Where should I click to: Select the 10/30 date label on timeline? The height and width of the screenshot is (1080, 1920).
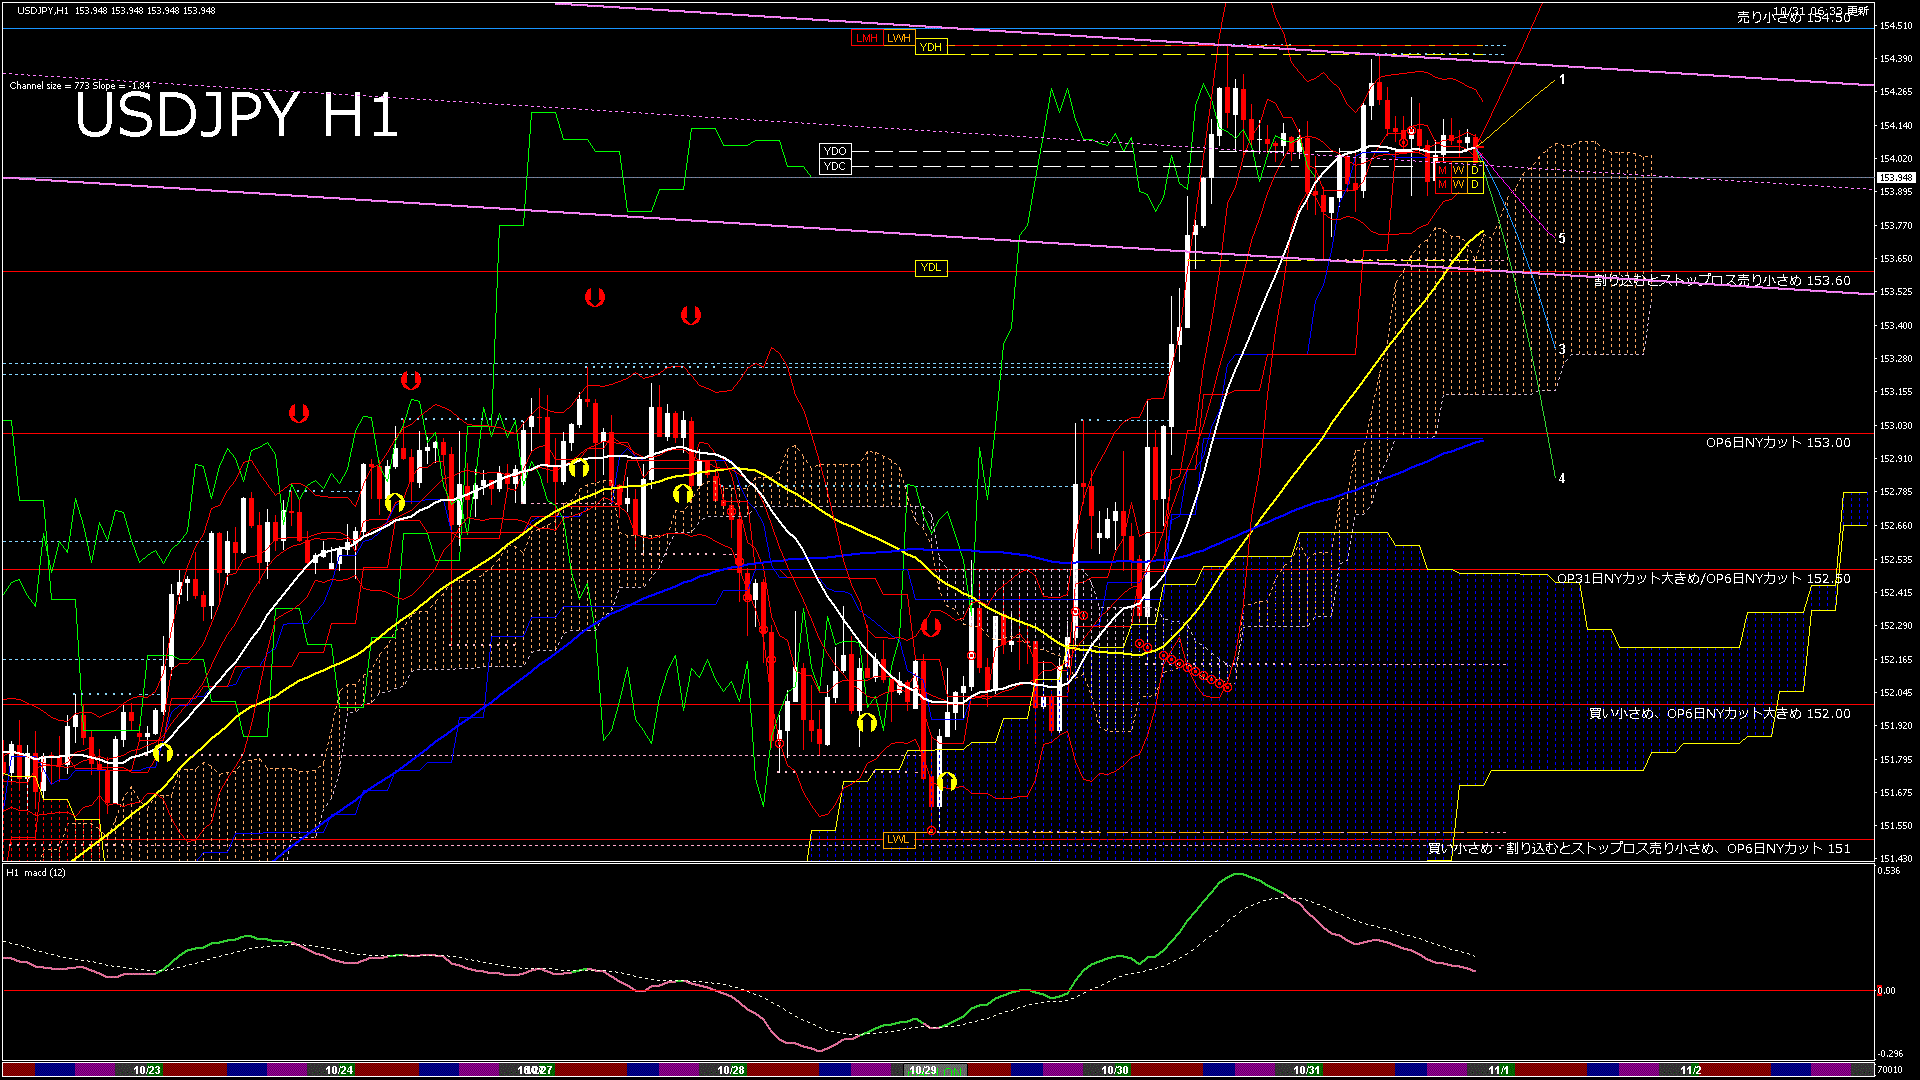[x=1115, y=1070]
